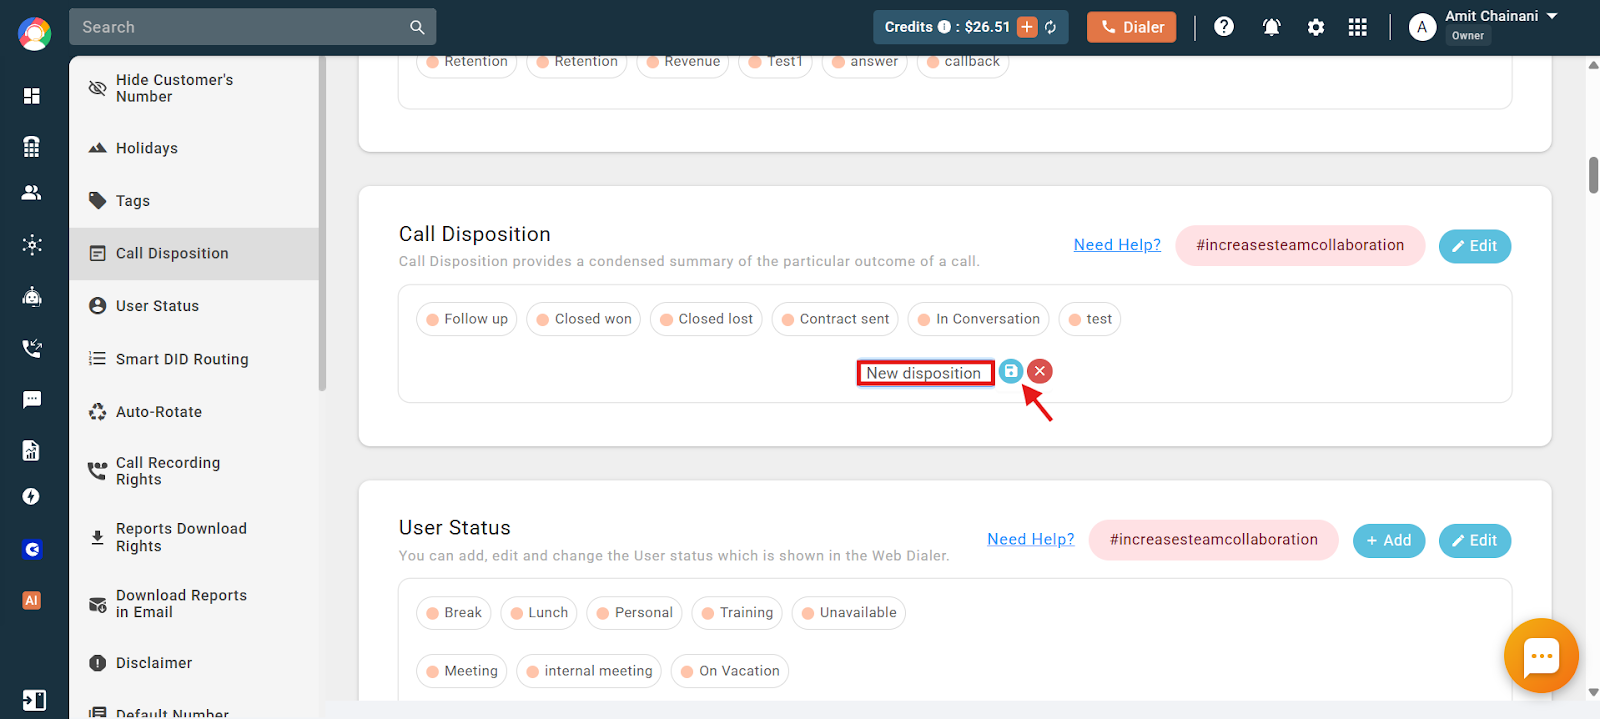
Task: Click the logout door icon at rail bottom
Action: [x=34, y=700]
